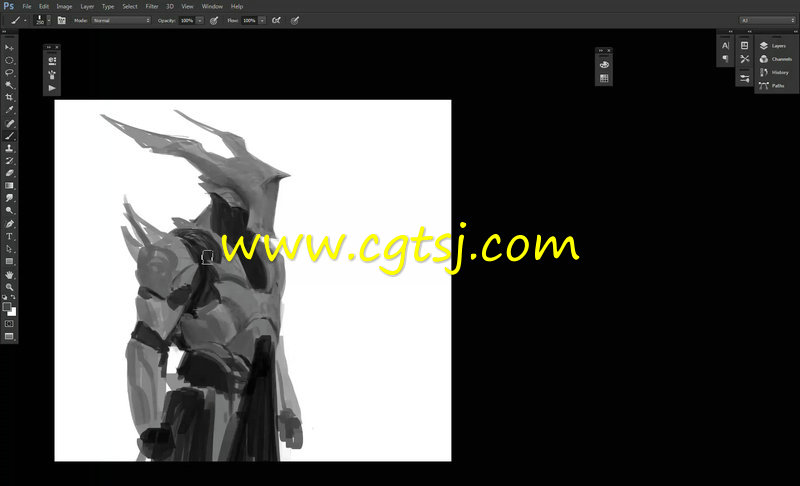Select the Rectangle shape tool
The image size is (800, 486).
[9, 261]
